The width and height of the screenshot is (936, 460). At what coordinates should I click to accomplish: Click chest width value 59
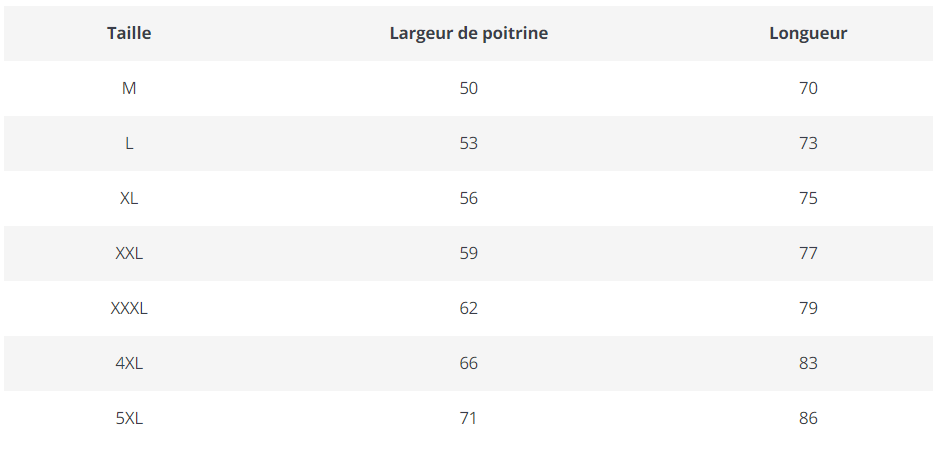point(468,253)
